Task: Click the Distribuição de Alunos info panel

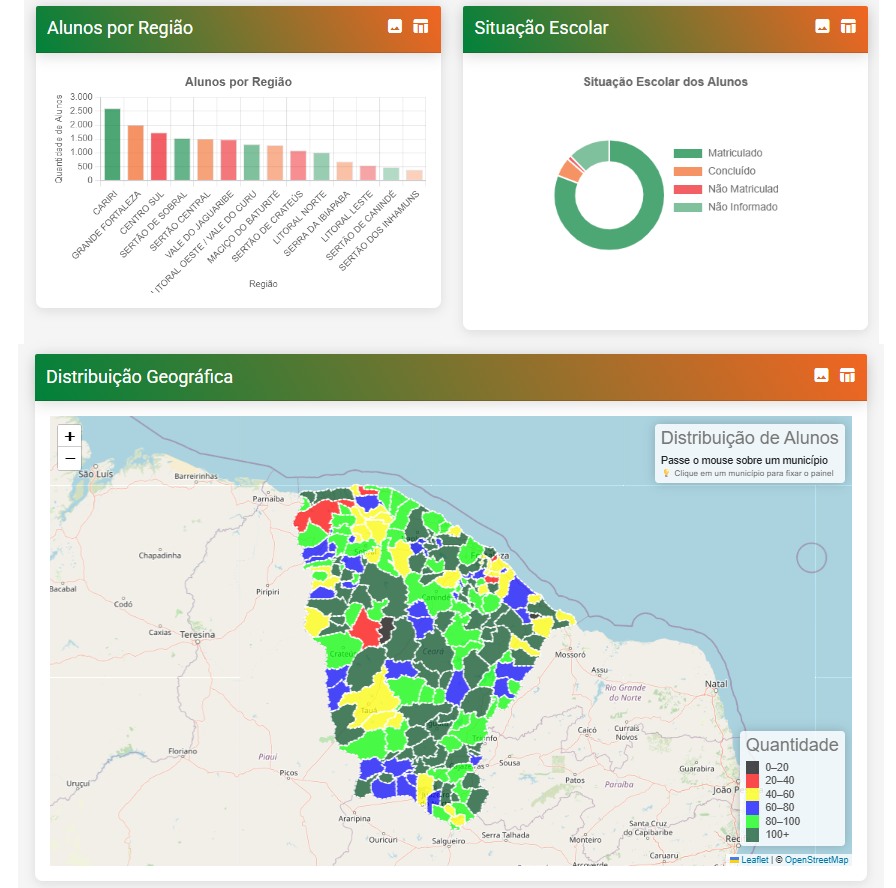Action: pos(749,453)
